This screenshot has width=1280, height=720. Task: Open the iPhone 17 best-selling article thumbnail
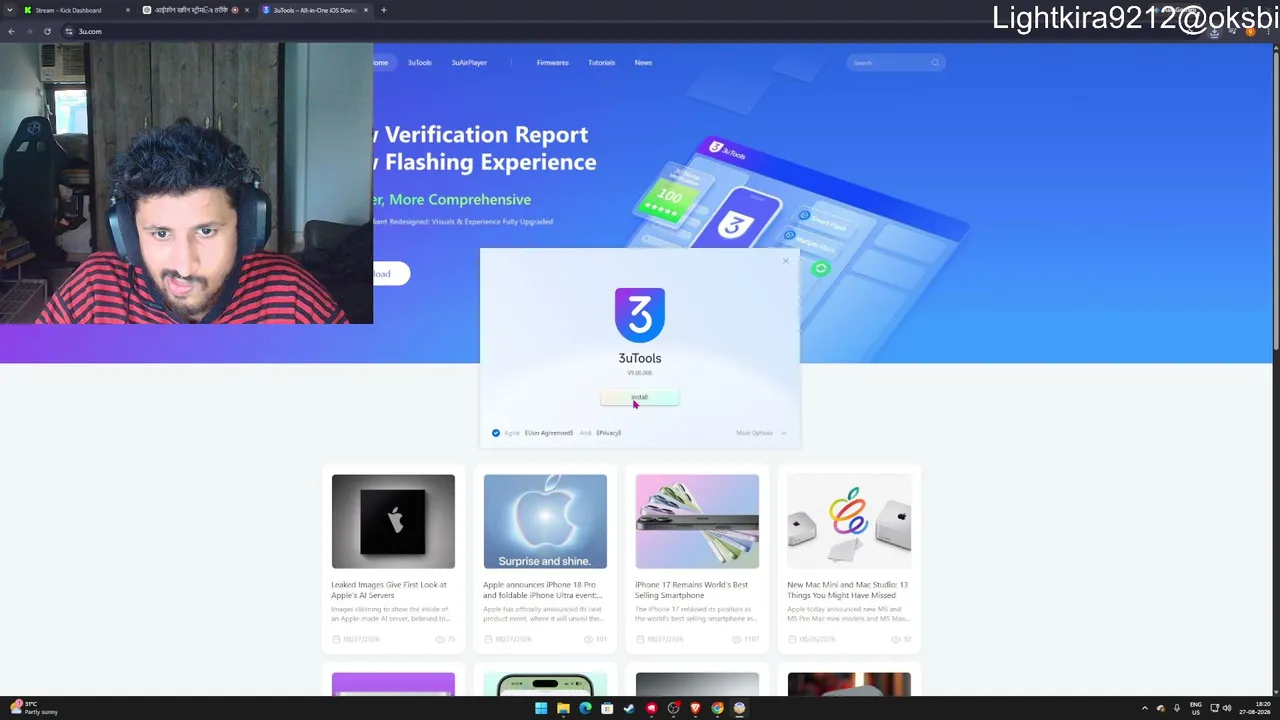(x=697, y=521)
